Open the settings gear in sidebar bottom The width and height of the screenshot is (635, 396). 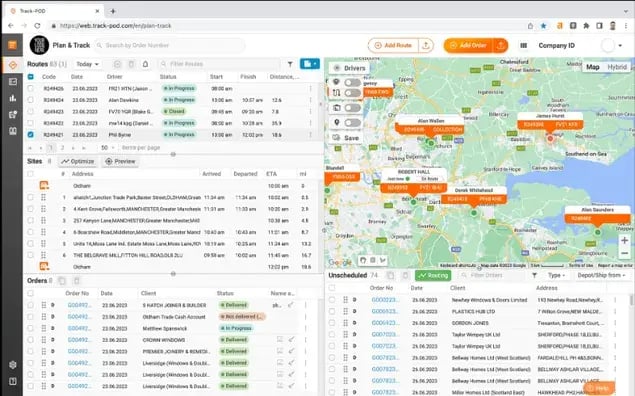[x=13, y=364]
